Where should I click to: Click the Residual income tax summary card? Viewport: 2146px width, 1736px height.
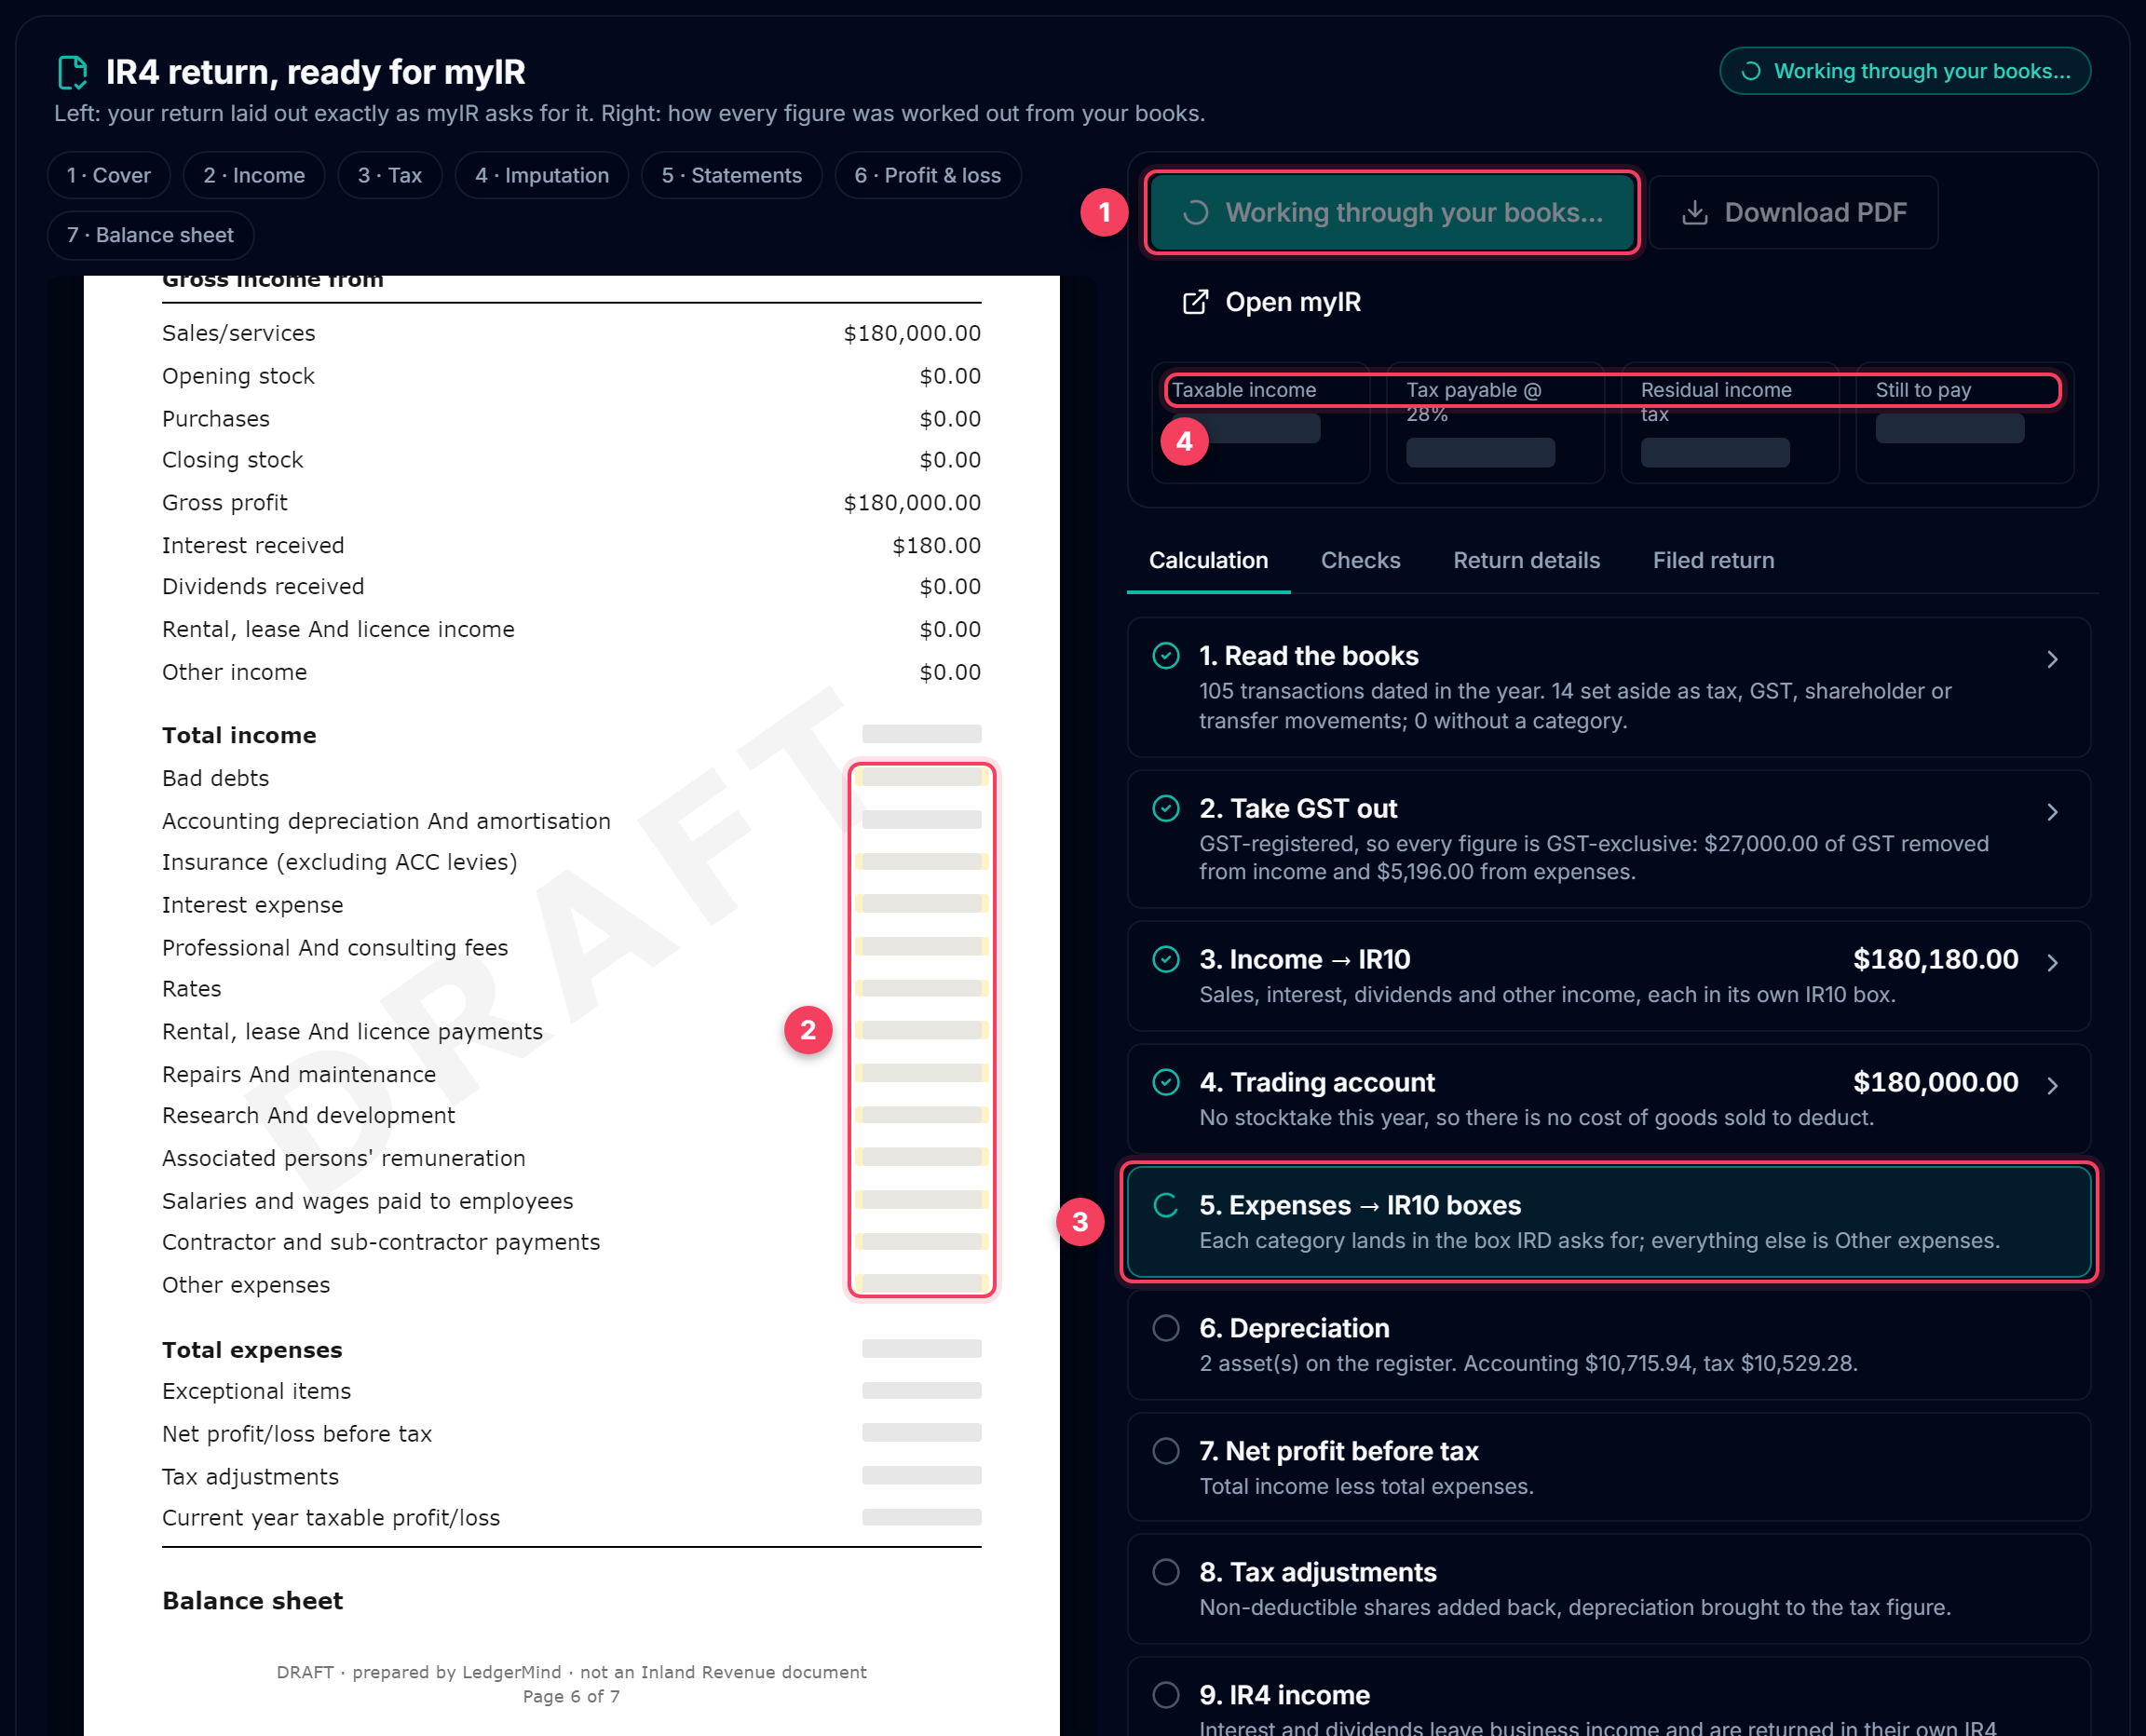tap(1730, 423)
